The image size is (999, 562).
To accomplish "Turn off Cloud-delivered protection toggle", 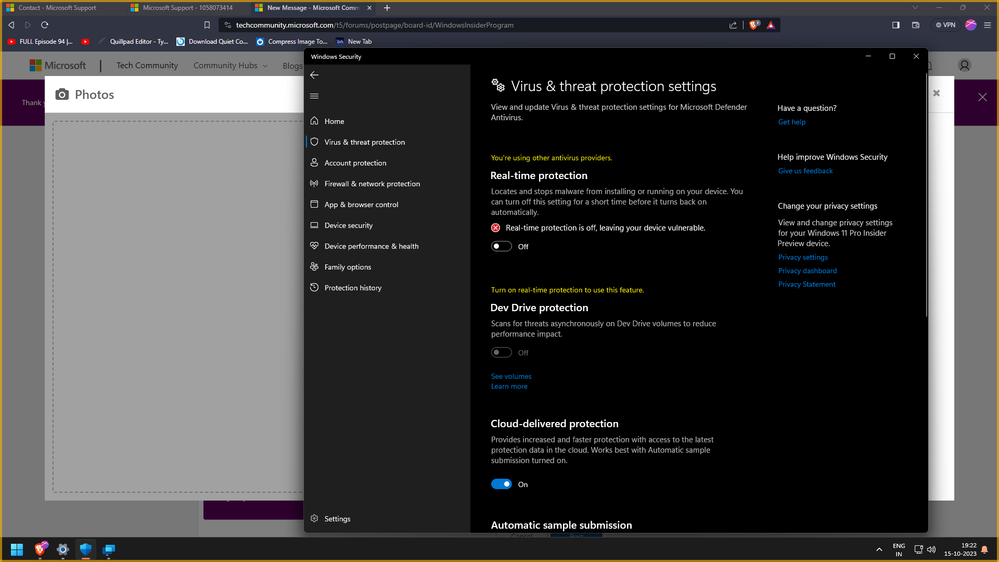I will point(501,484).
